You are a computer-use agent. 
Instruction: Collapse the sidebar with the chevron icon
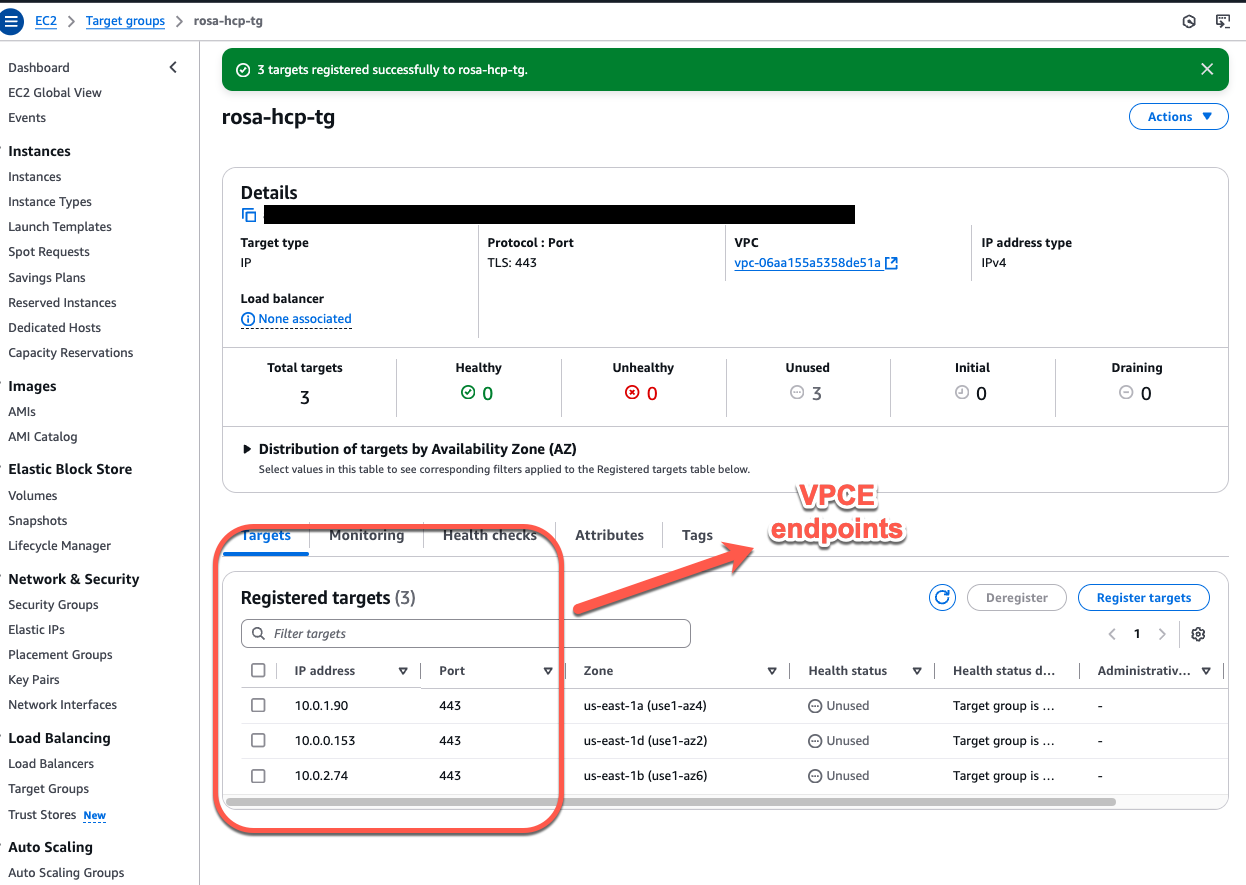[x=173, y=67]
